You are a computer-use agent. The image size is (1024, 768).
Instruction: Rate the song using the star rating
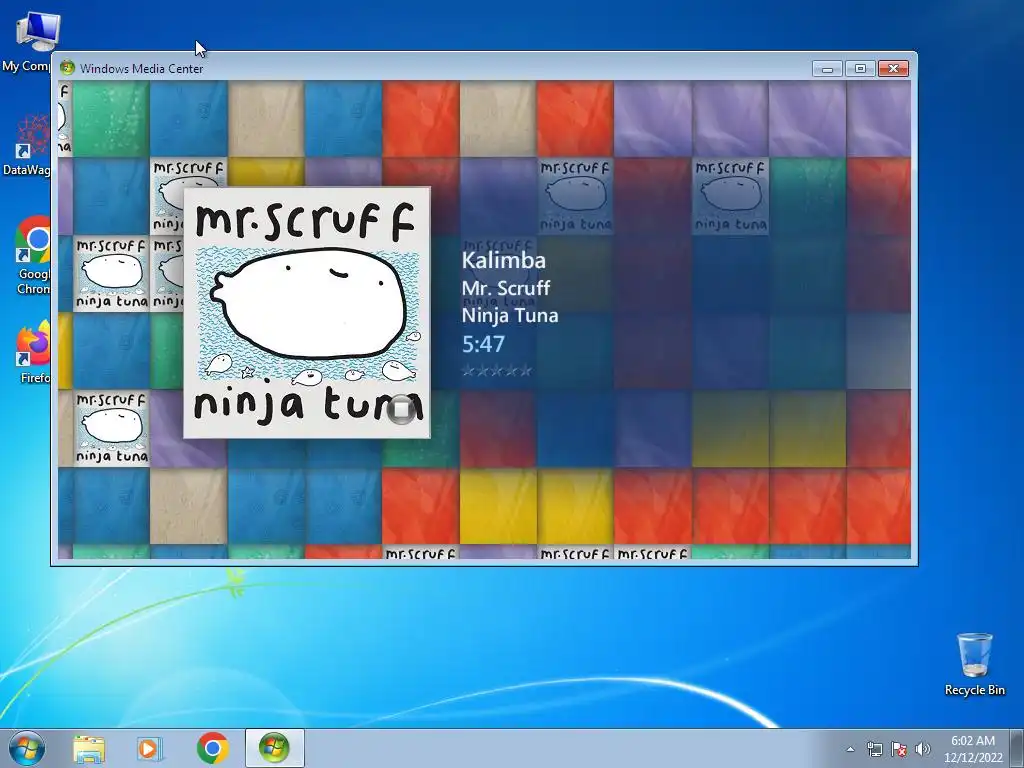[x=497, y=371]
